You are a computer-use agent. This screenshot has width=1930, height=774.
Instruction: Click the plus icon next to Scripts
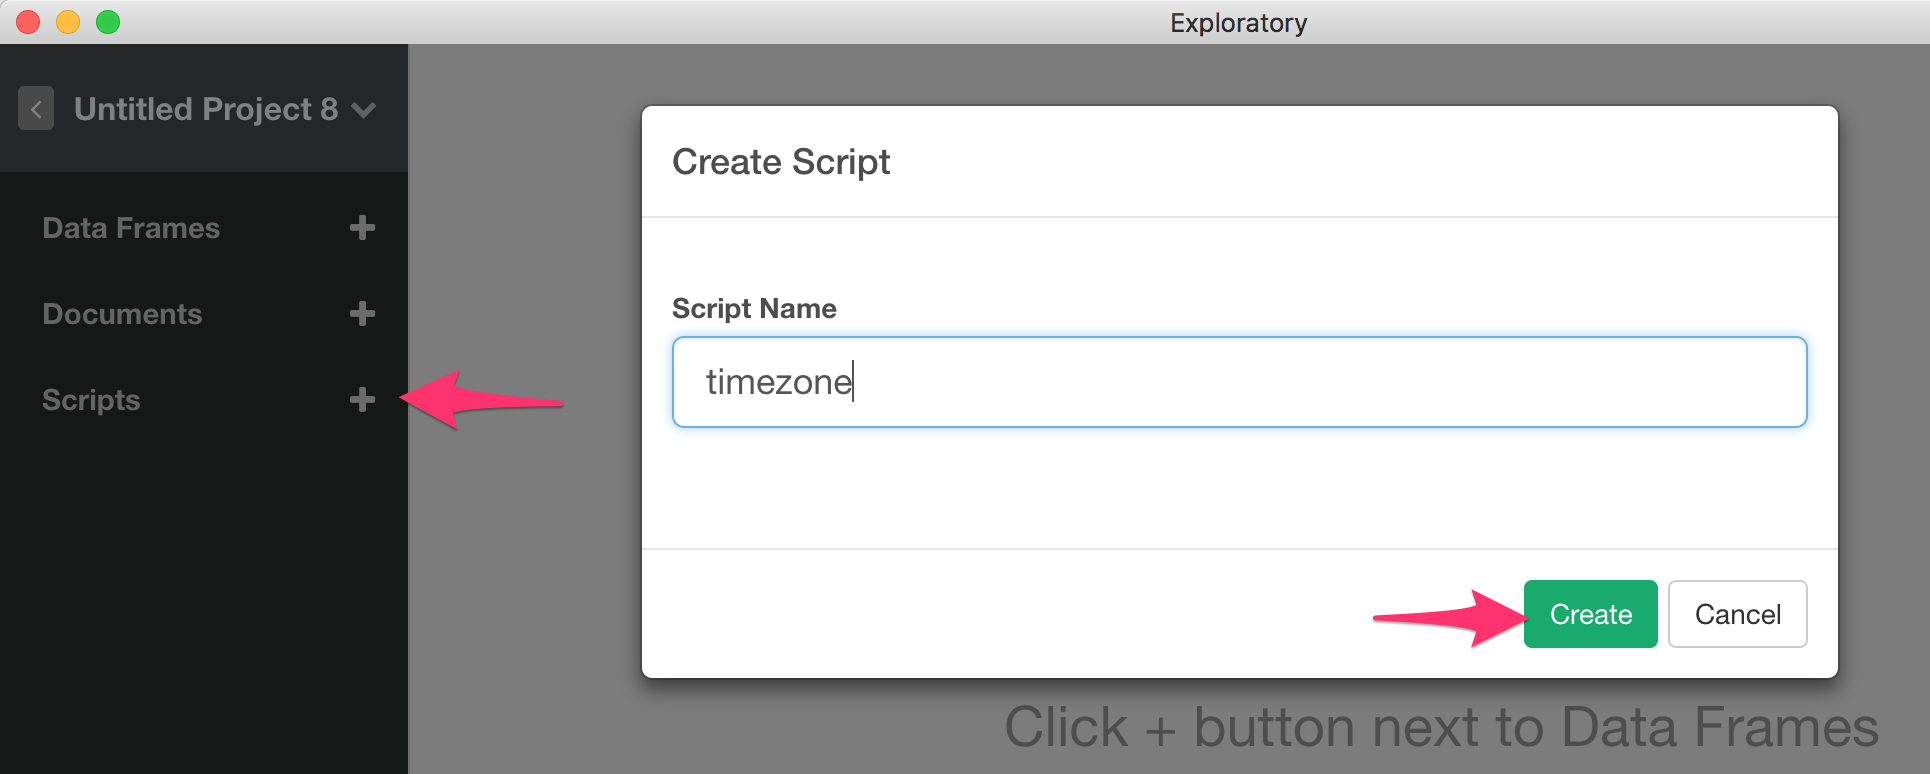(362, 400)
